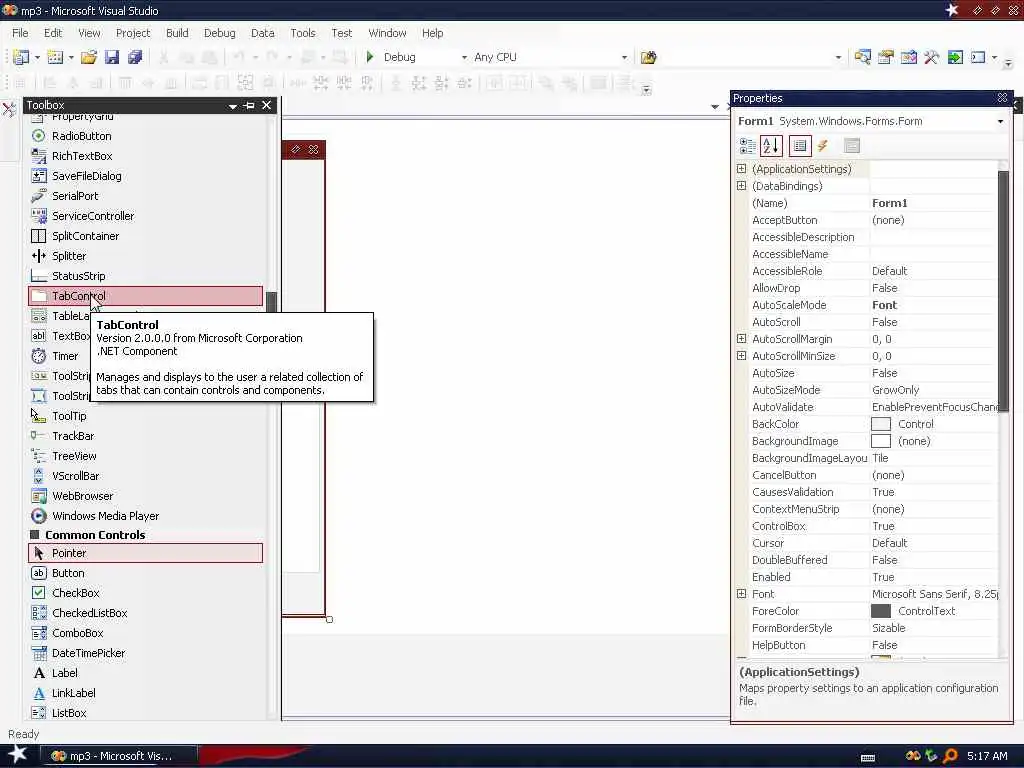The image size is (1024, 768).
Task: Expand the Font property node
Action: click(741, 594)
